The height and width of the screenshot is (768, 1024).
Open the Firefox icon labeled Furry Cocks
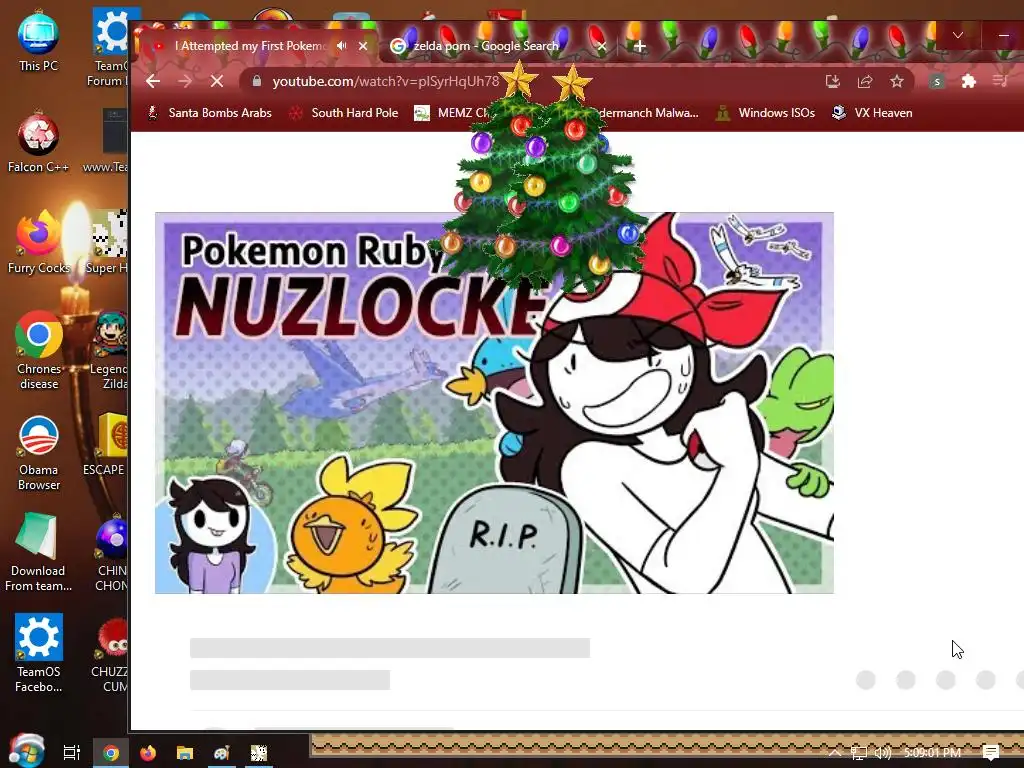point(38,243)
